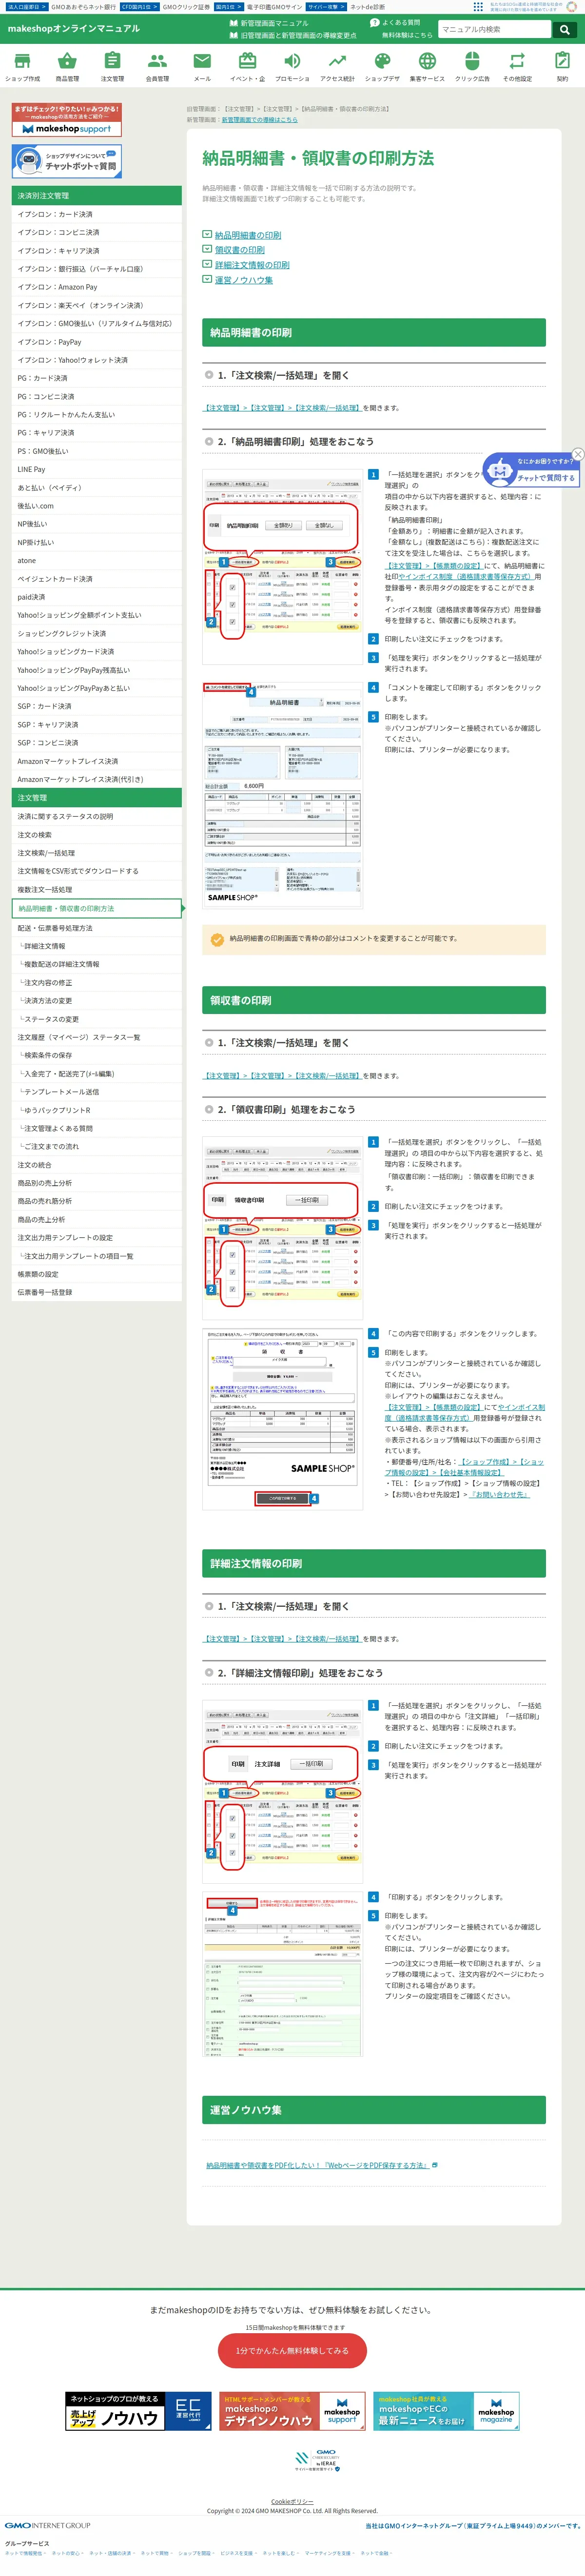Jump to 運営ノウハウ集 anchor link
The height and width of the screenshot is (2576, 585).
pos(244,280)
